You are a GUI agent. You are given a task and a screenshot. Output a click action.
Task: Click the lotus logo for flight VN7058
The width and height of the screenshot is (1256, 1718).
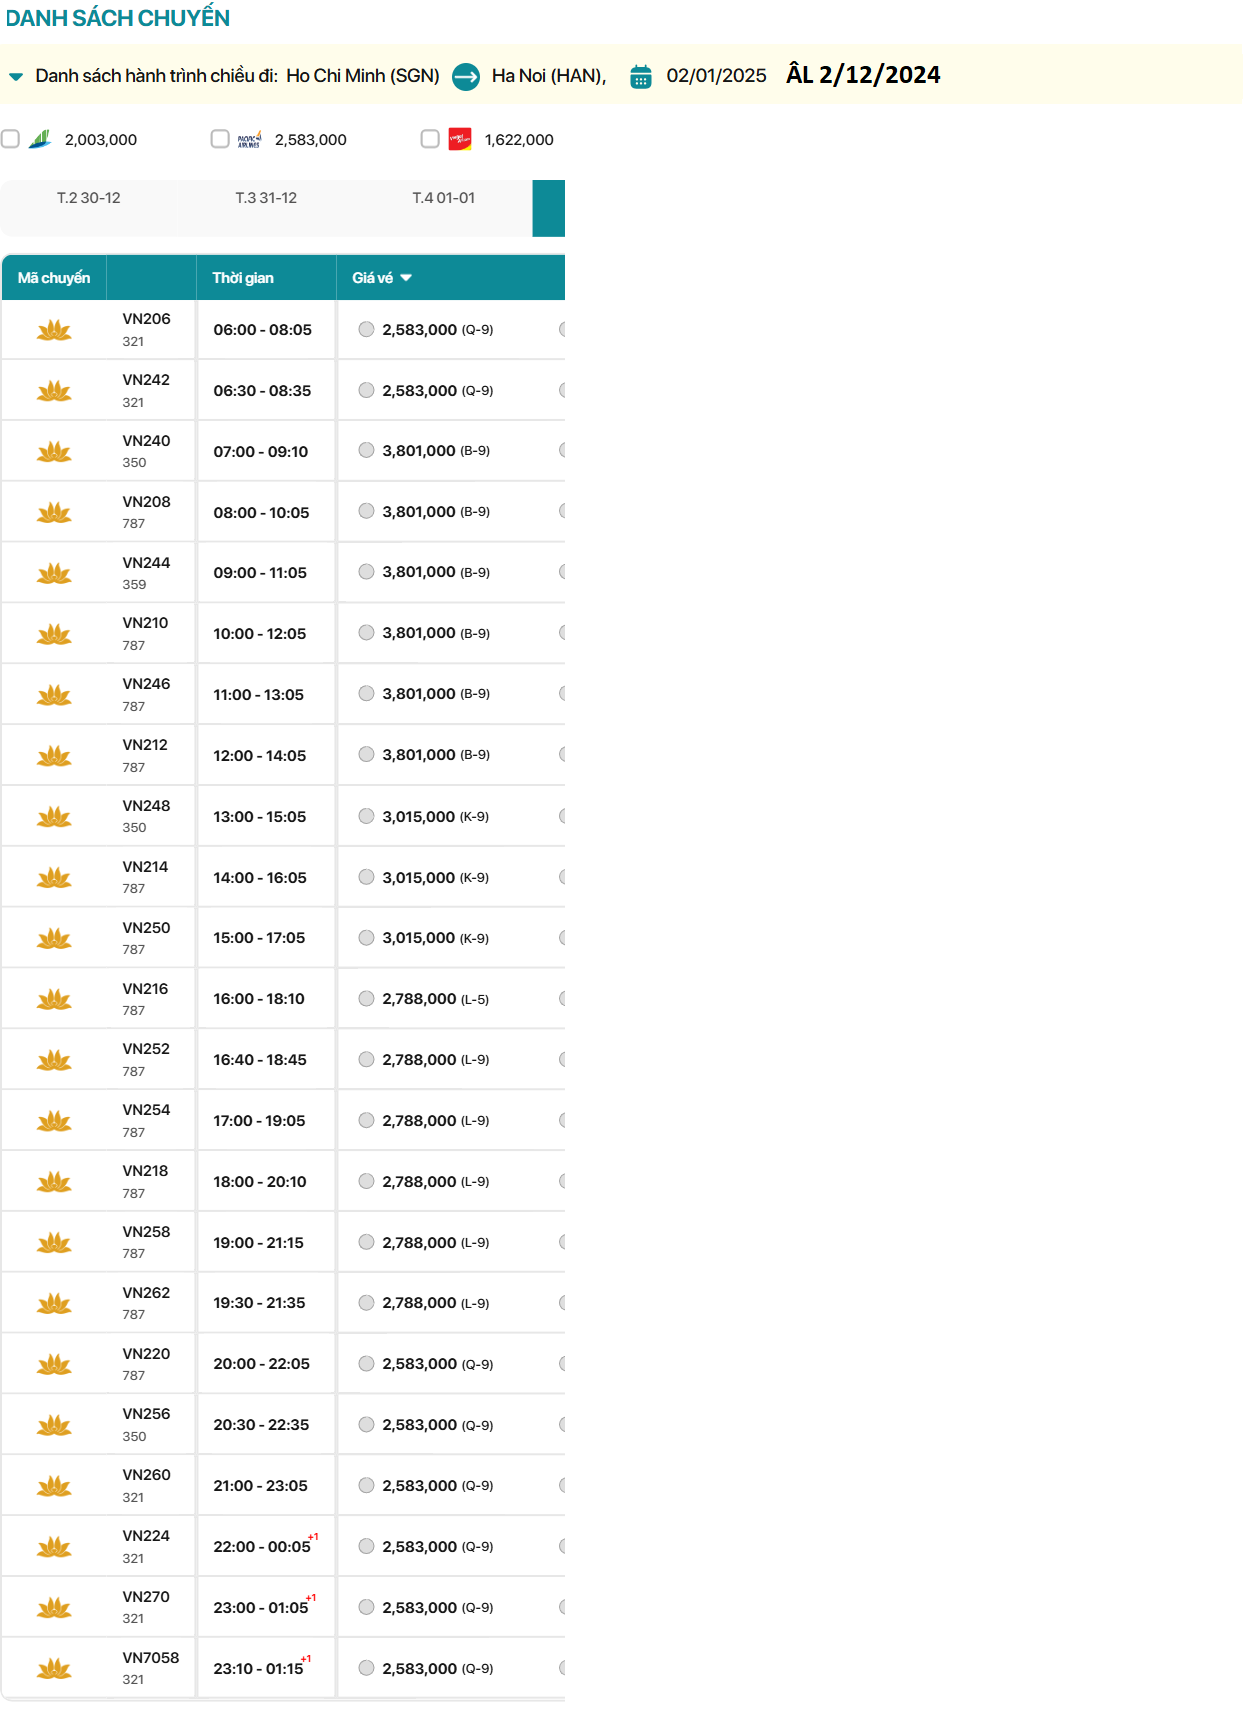click(54, 1668)
